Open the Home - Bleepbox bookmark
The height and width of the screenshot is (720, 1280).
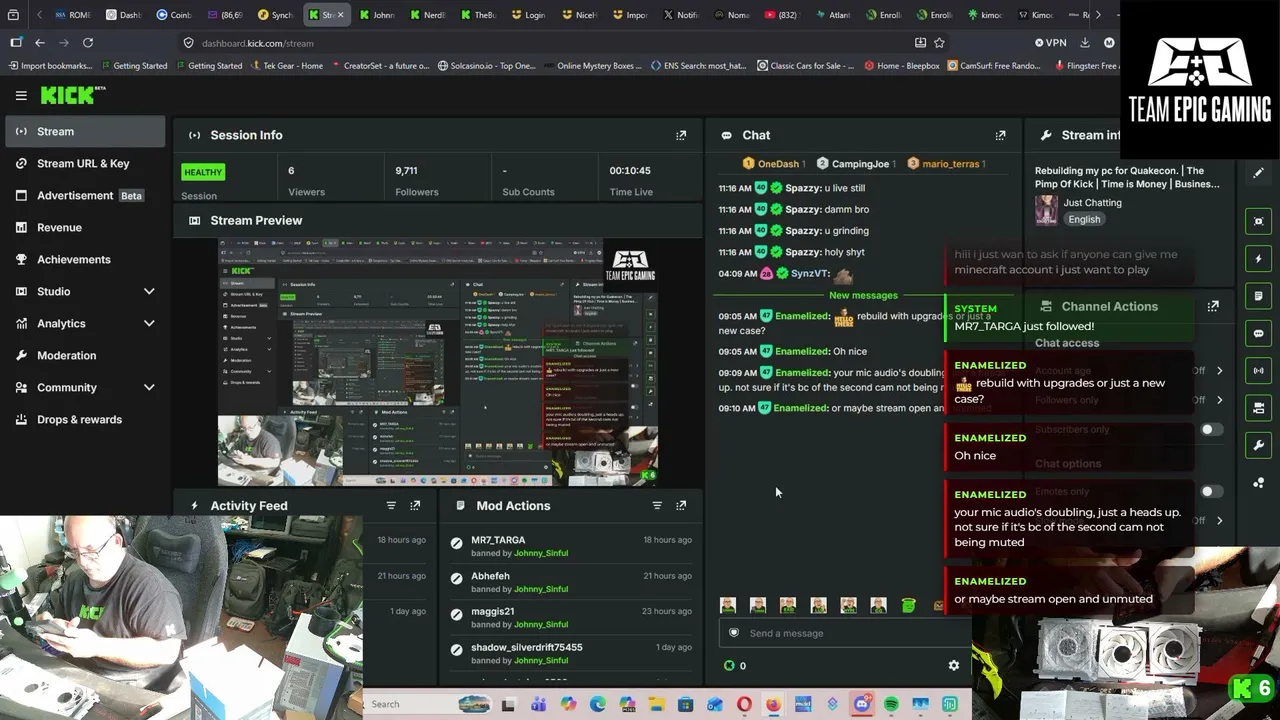tap(901, 66)
